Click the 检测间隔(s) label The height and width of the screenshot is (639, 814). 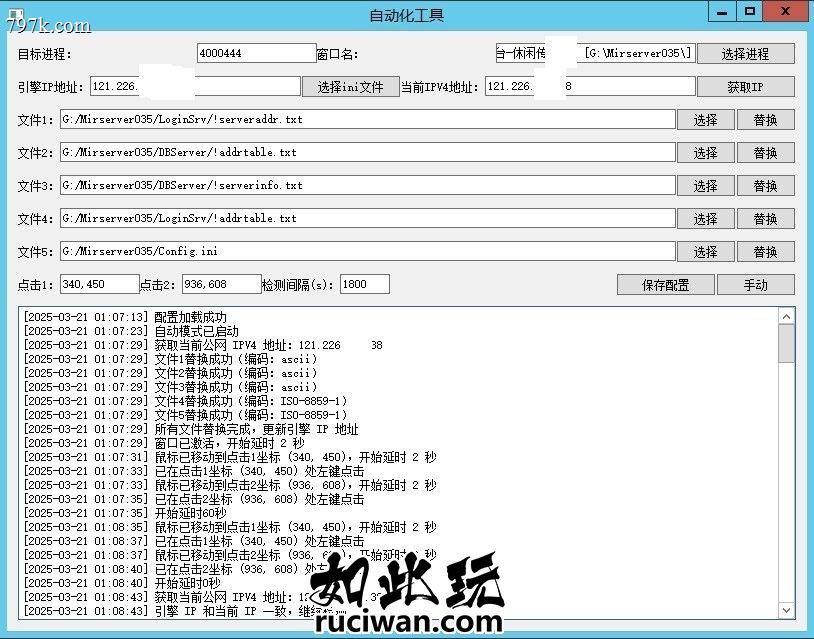point(298,284)
